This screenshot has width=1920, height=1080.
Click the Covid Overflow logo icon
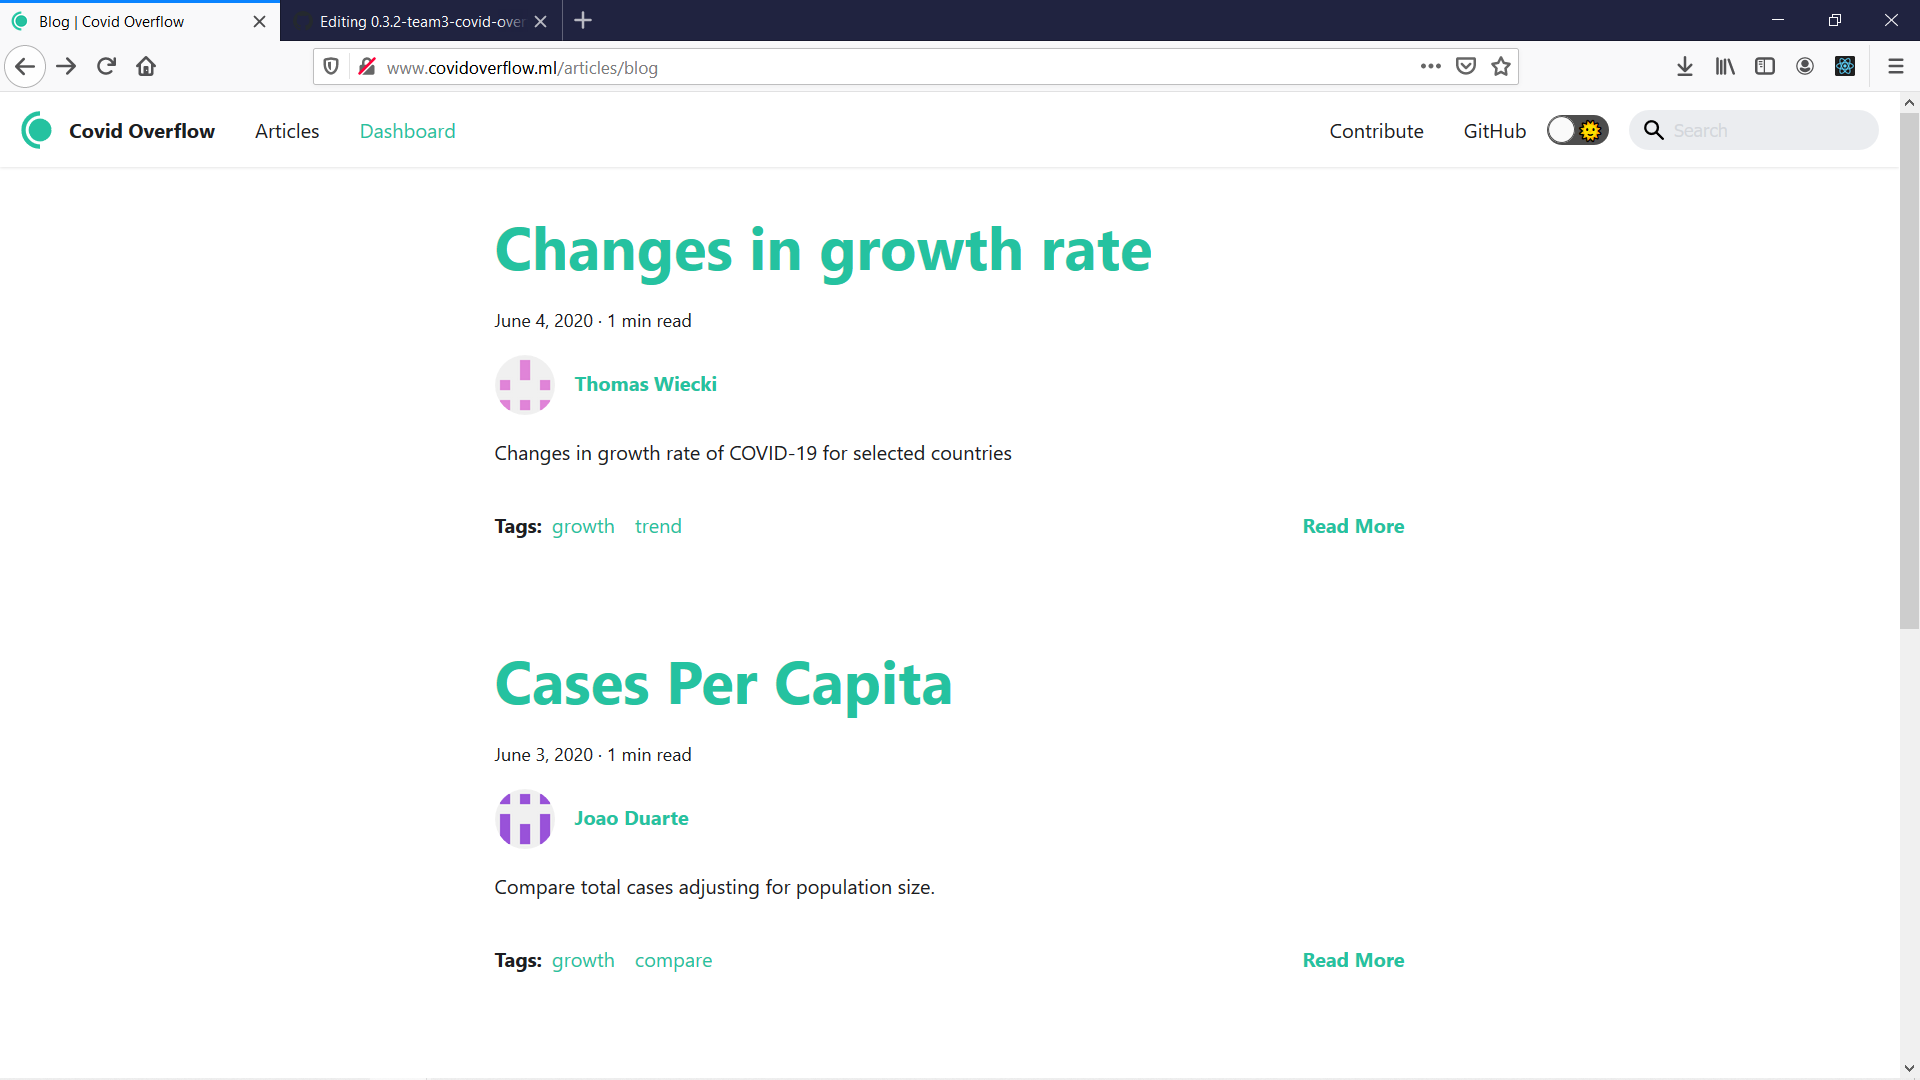coord(37,131)
